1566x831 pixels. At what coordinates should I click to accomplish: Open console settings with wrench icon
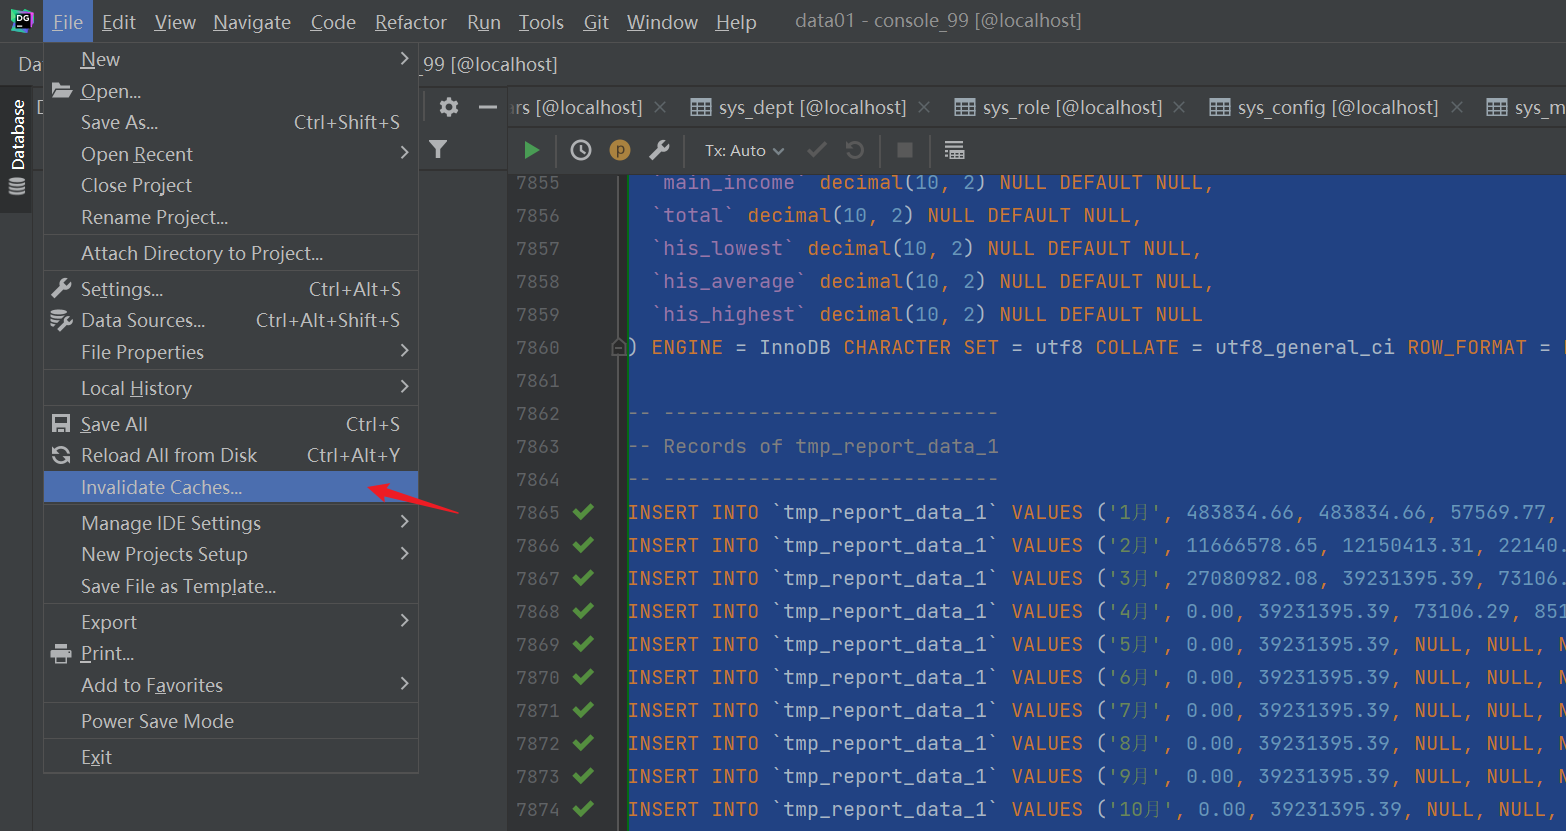point(659,150)
